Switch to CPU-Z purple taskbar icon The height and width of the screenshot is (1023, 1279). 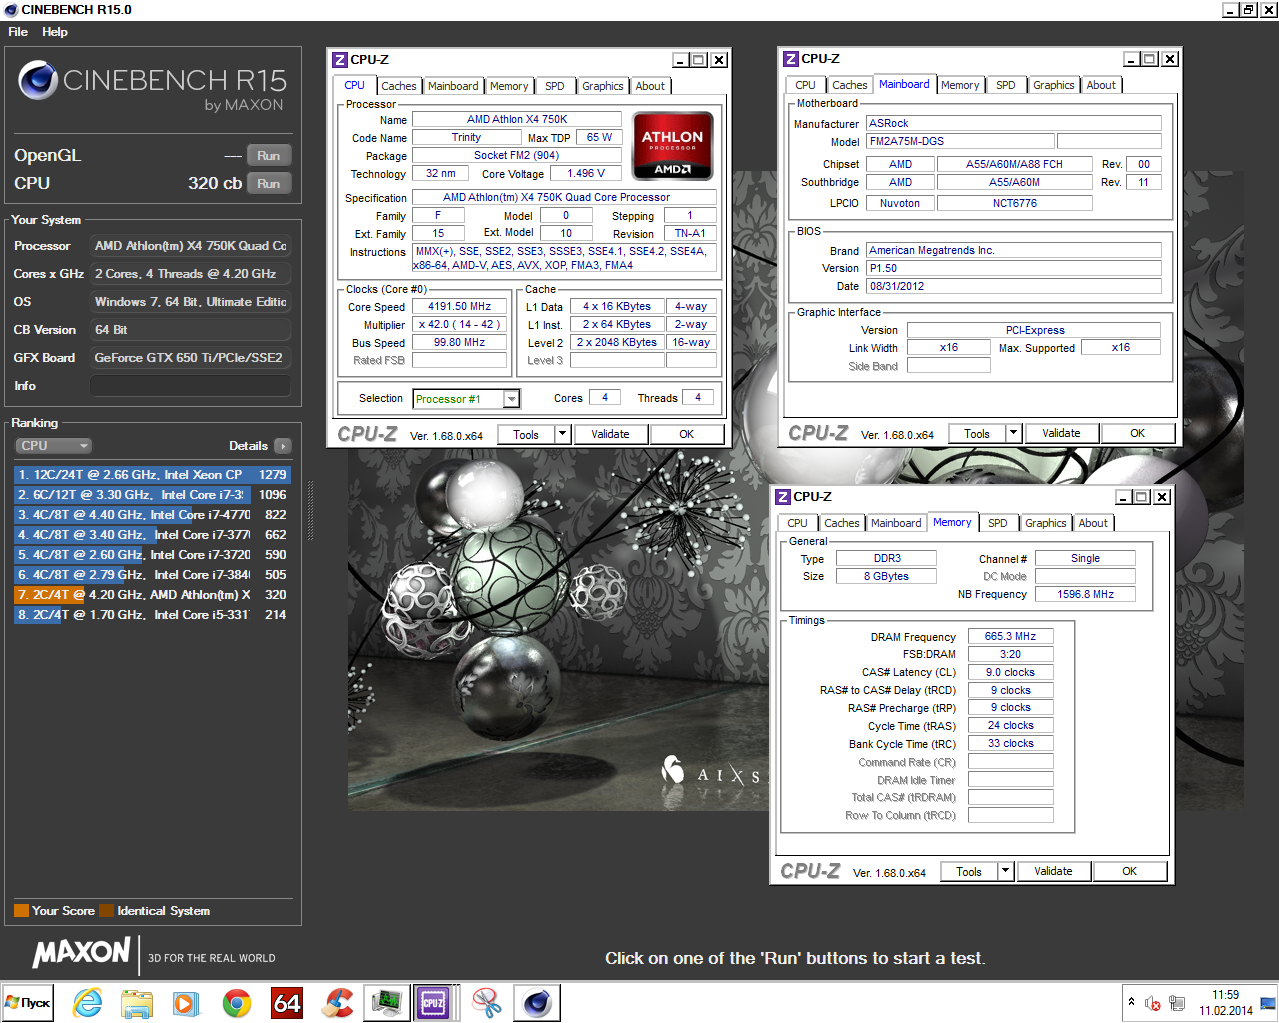point(433,1002)
